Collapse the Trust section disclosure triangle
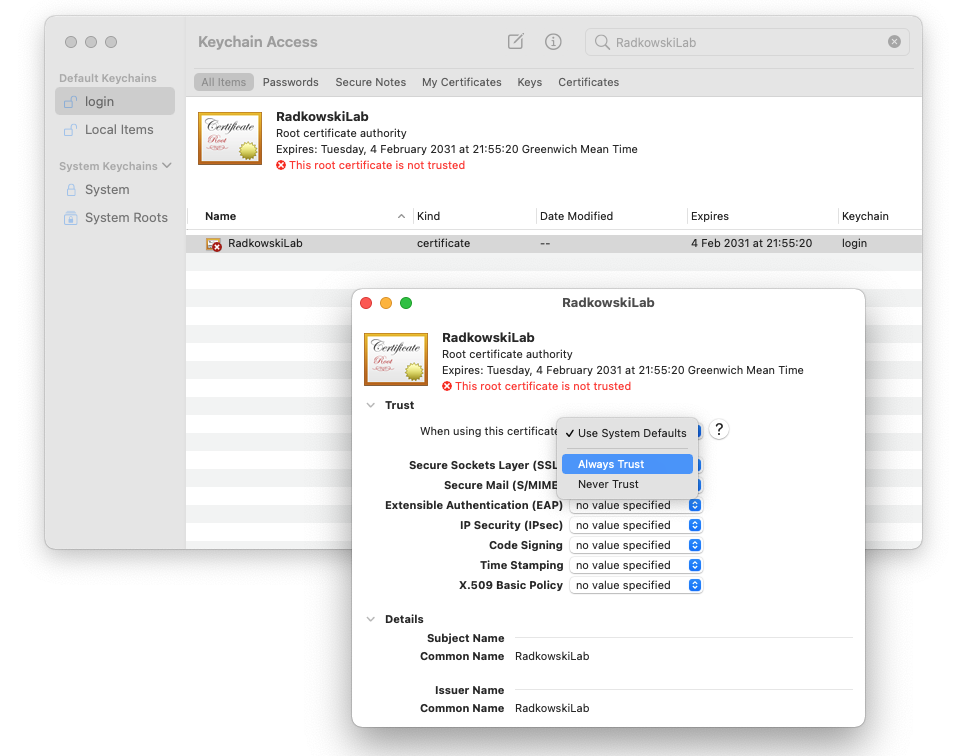This screenshot has width=973, height=756. click(x=370, y=405)
